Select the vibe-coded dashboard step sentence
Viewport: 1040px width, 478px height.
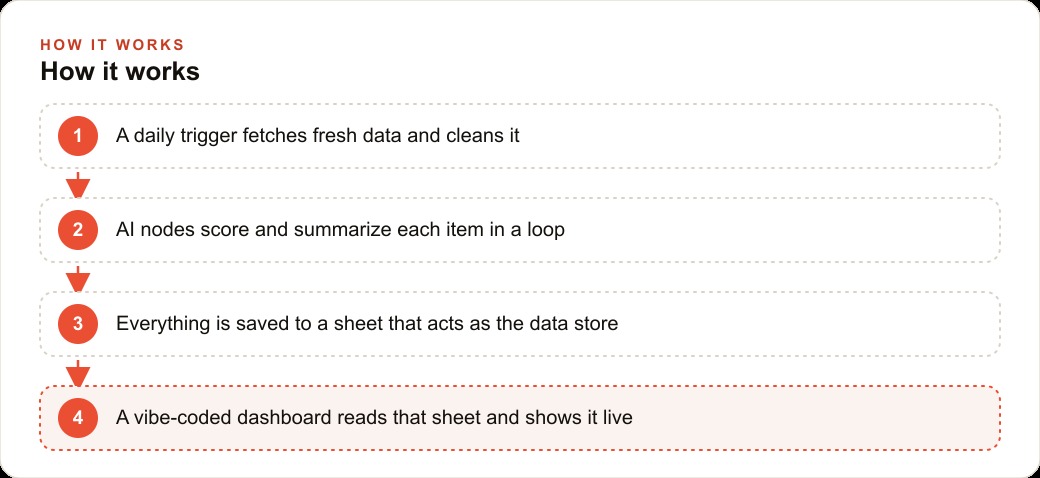click(x=374, y=418)
